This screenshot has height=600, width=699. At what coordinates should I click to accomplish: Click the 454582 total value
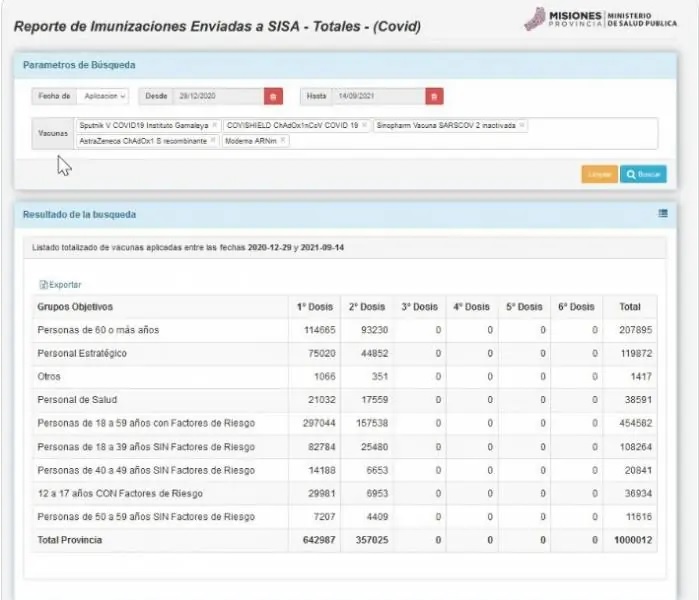click(636, 423)
